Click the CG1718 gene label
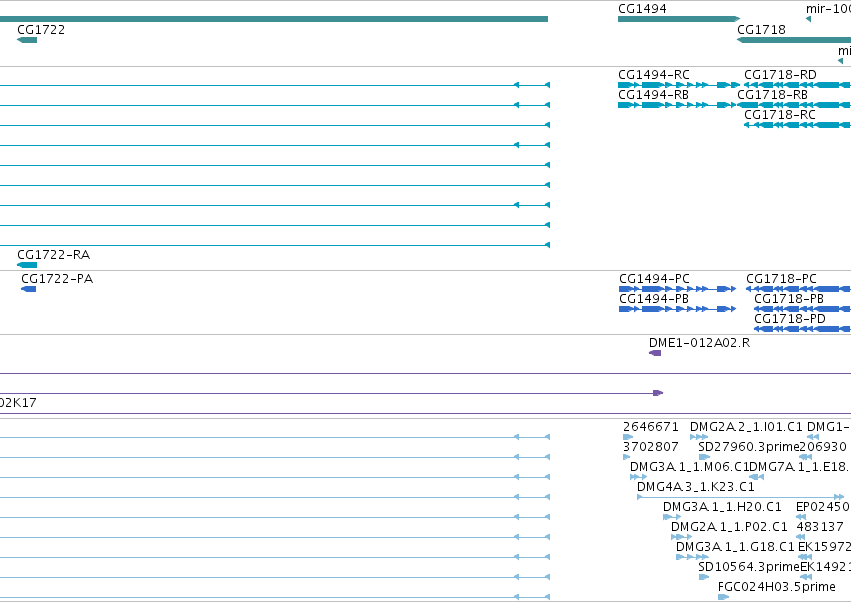The image size is (851, 602). click(761, 30)
